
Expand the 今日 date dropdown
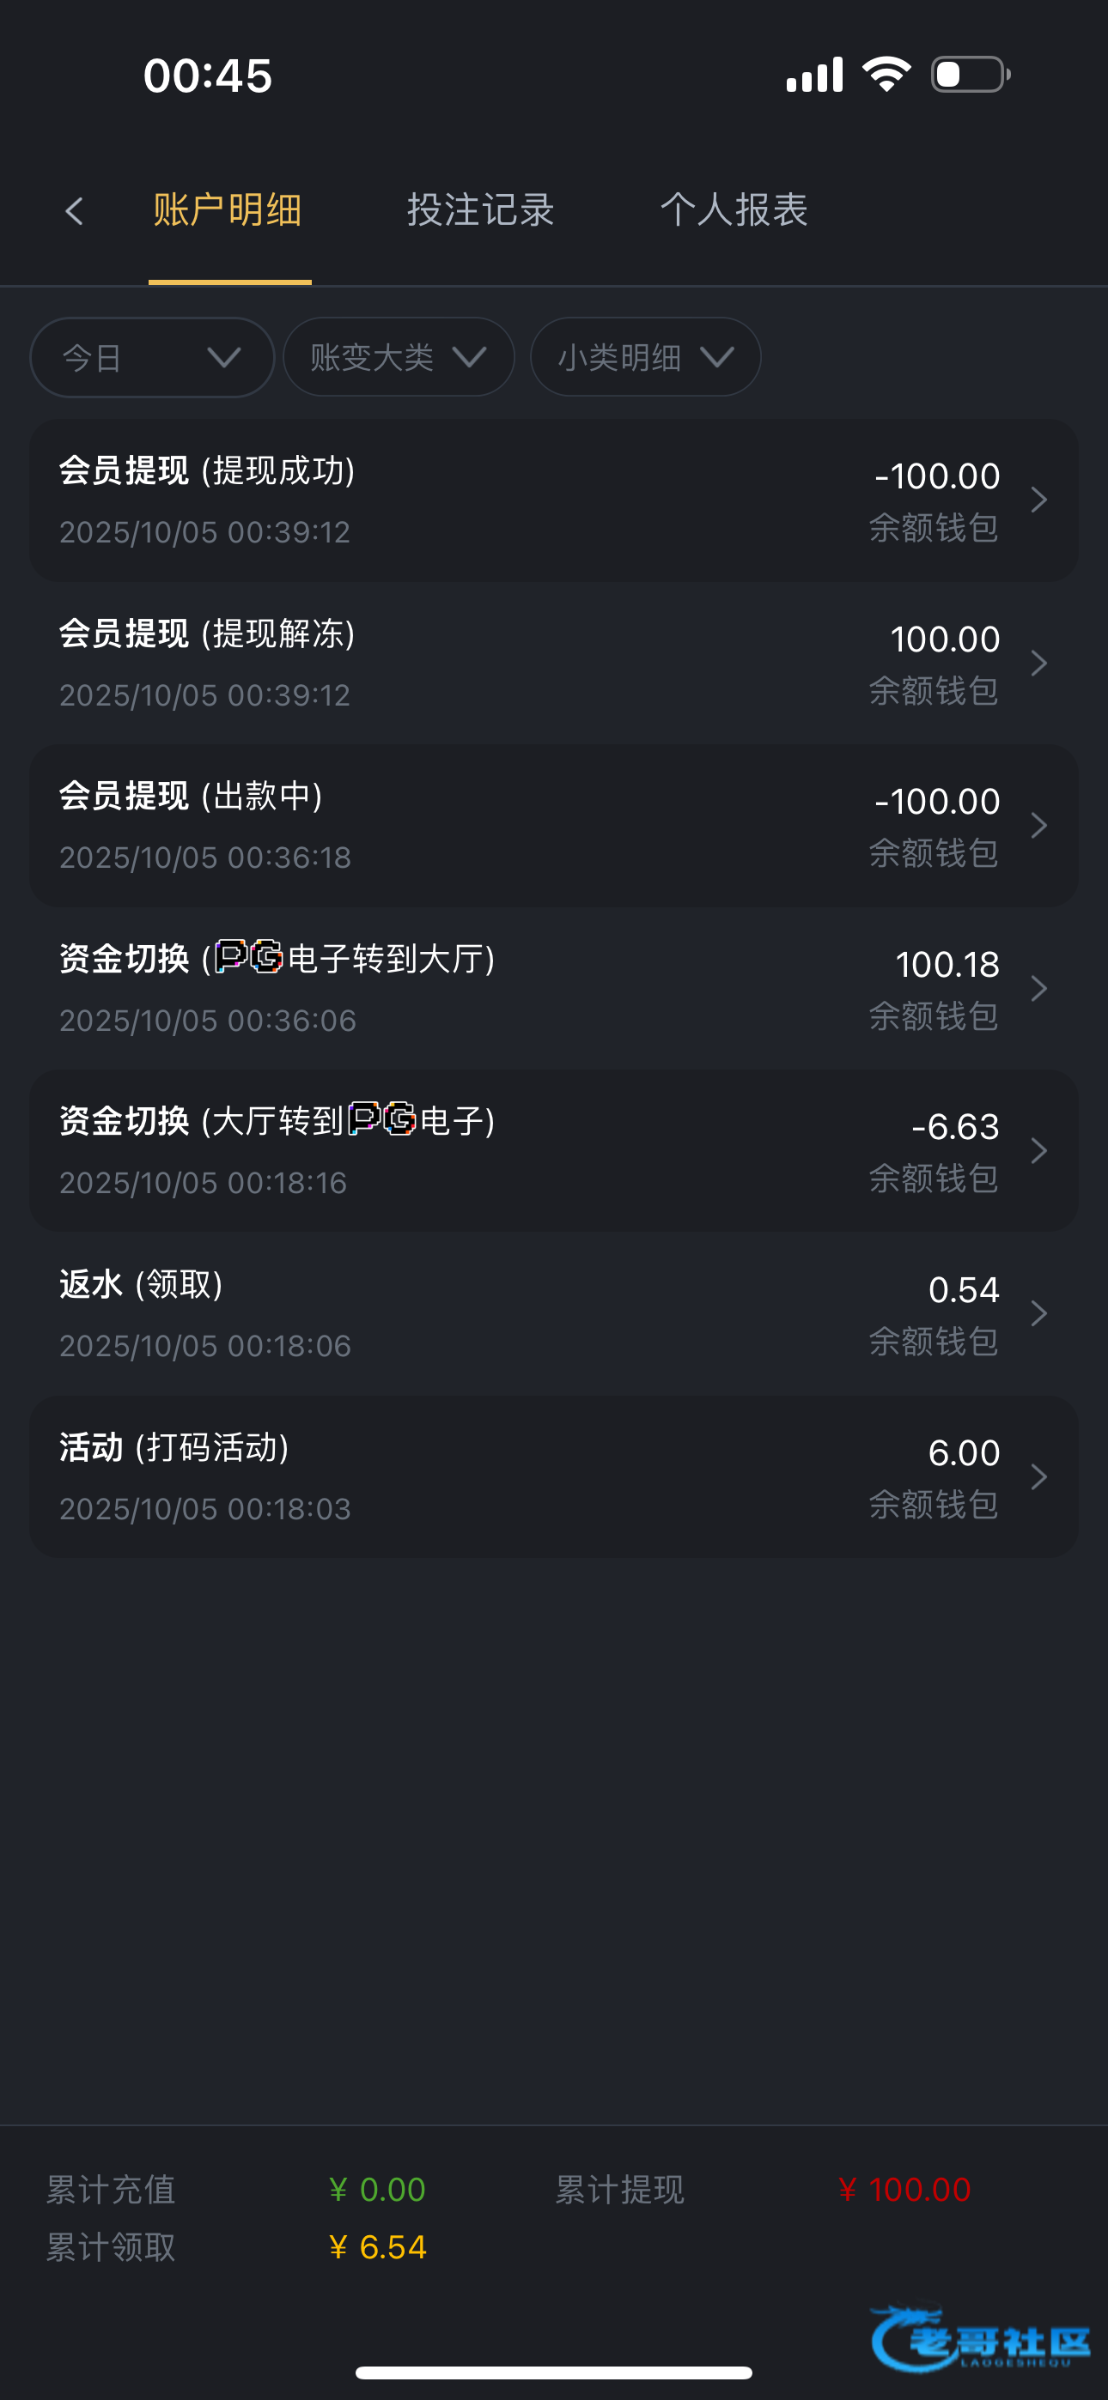[152, 357]
